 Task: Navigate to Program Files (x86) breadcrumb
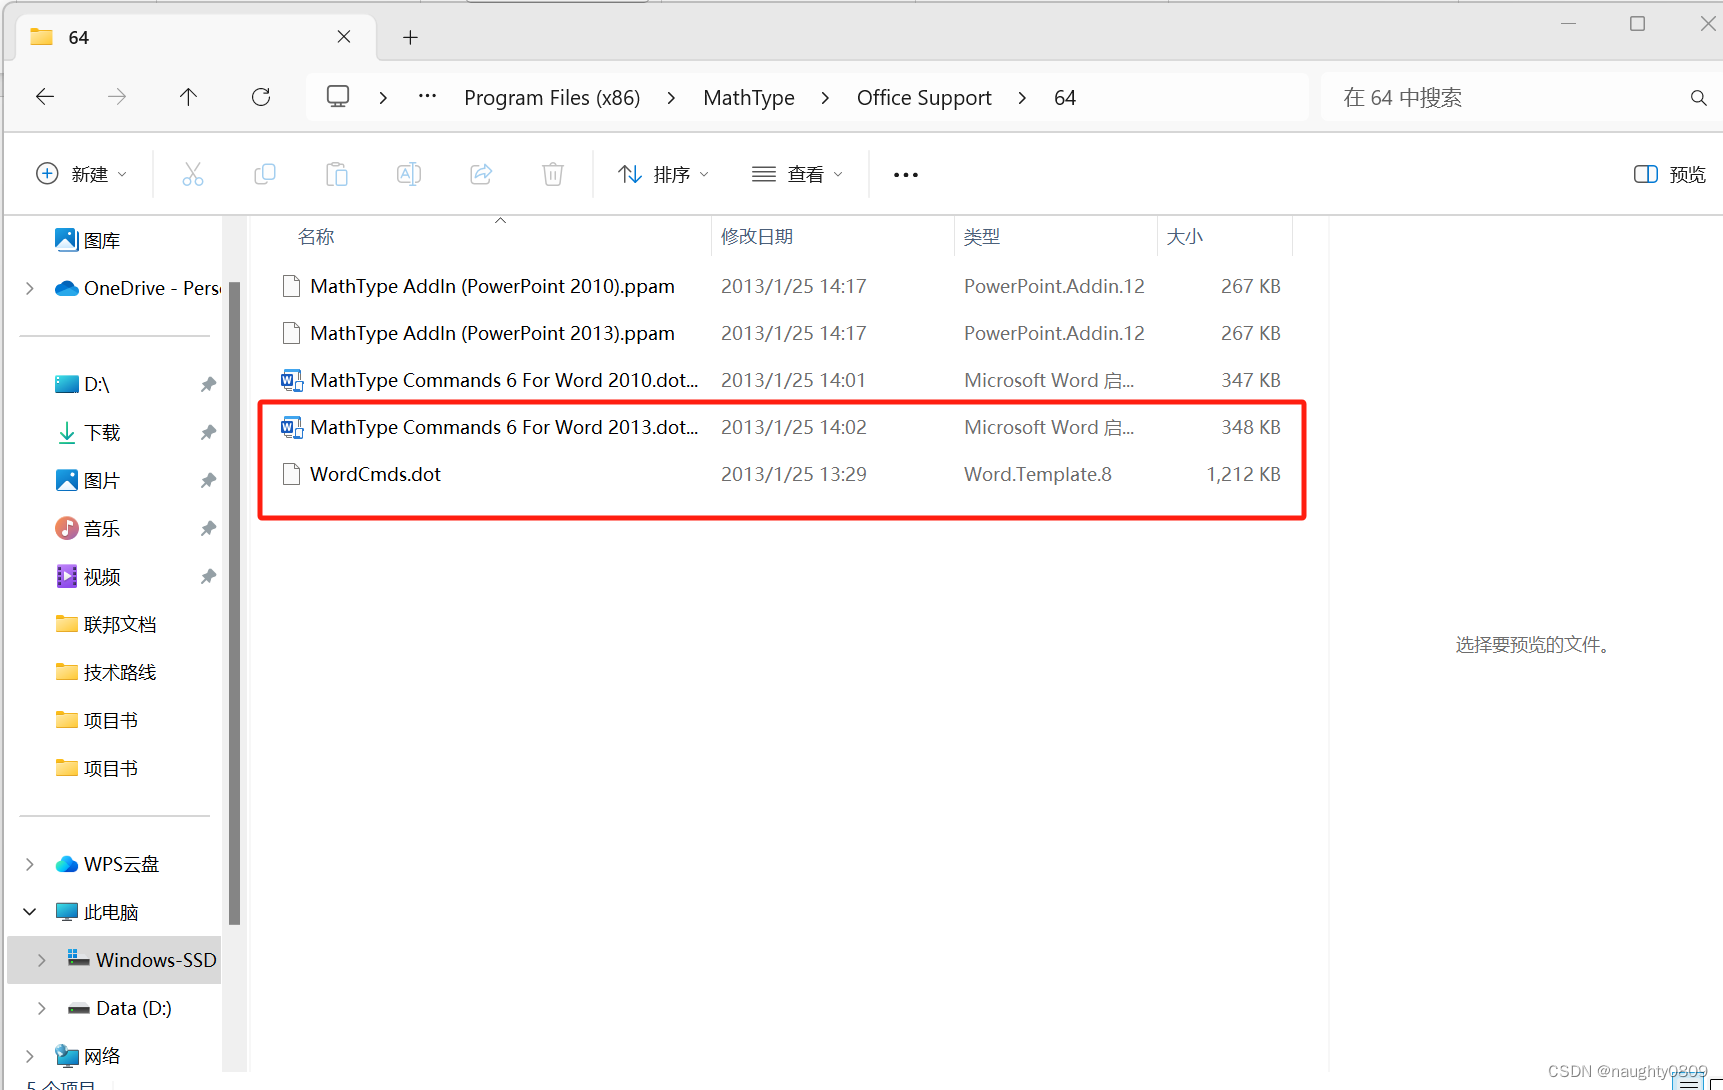pos(552,98)
